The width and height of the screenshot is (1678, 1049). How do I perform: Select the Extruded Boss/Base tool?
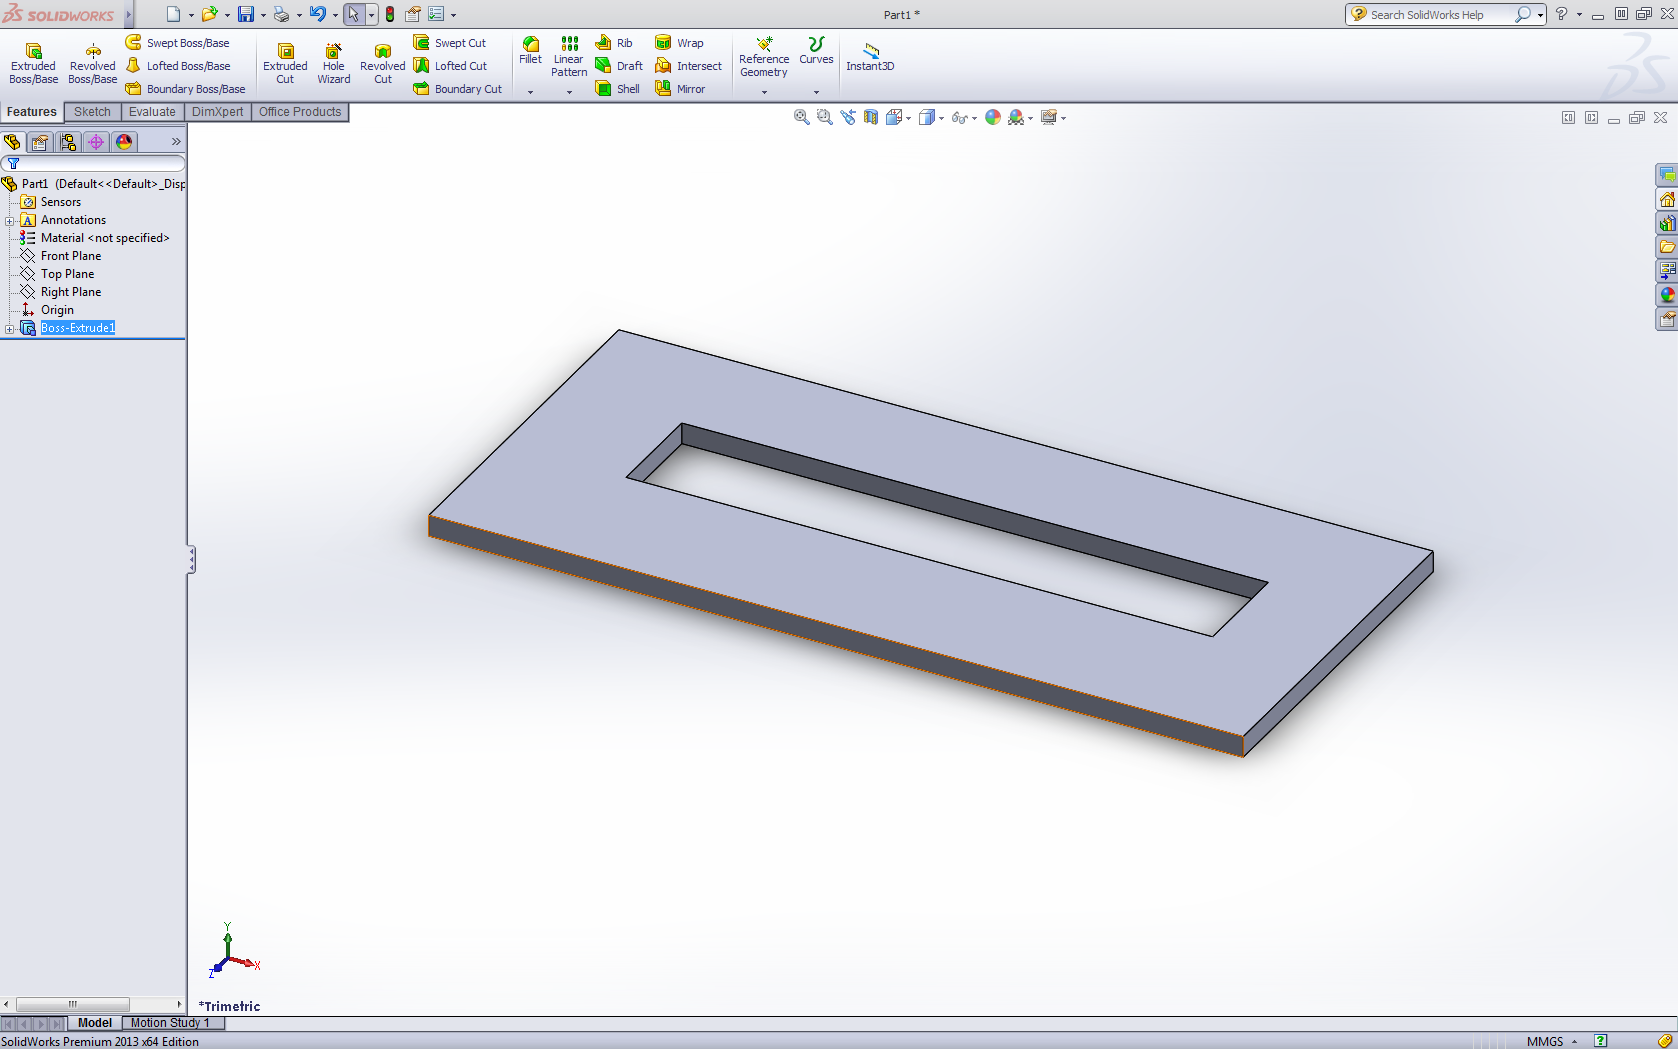[33, 64]
